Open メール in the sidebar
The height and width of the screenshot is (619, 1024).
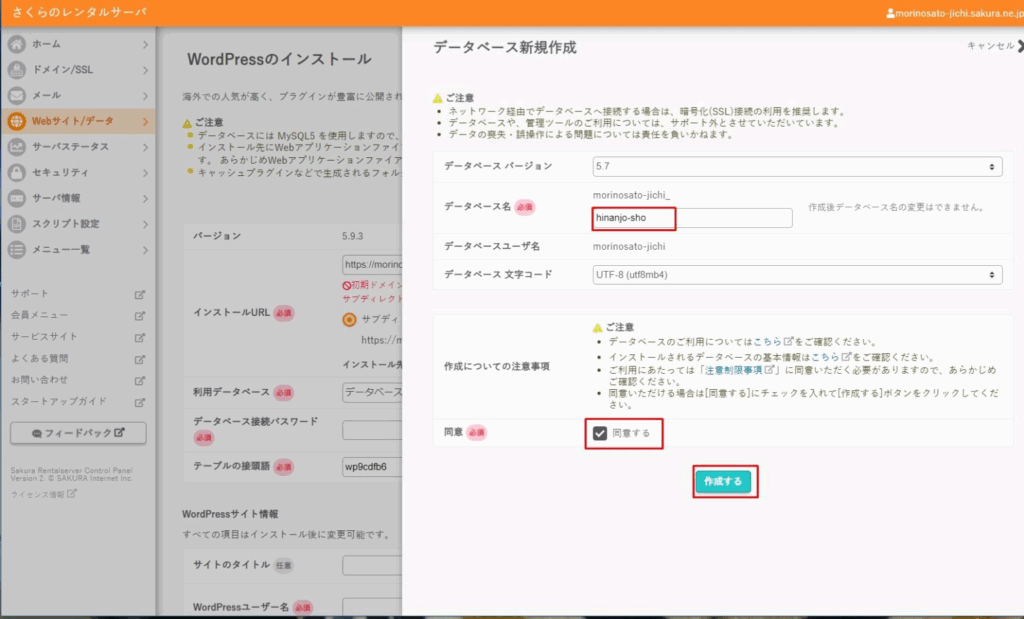coord(78,95)
